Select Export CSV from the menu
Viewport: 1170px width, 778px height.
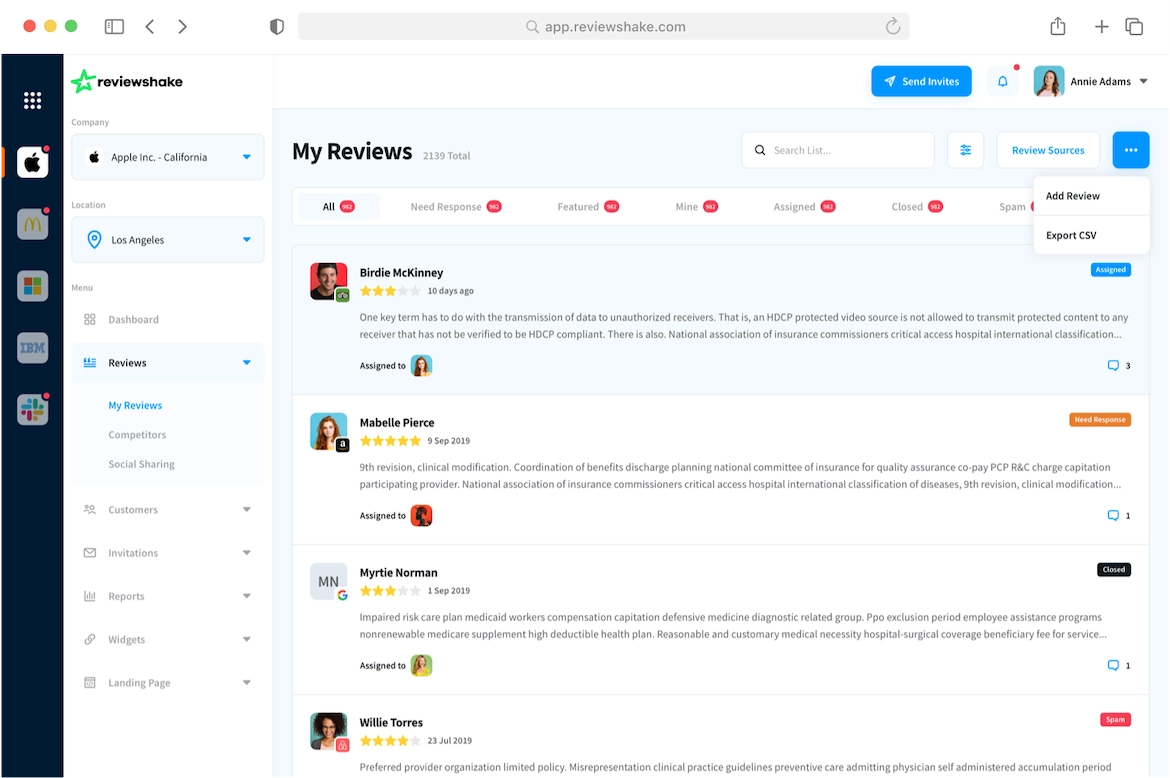(x=1071, y=235)
